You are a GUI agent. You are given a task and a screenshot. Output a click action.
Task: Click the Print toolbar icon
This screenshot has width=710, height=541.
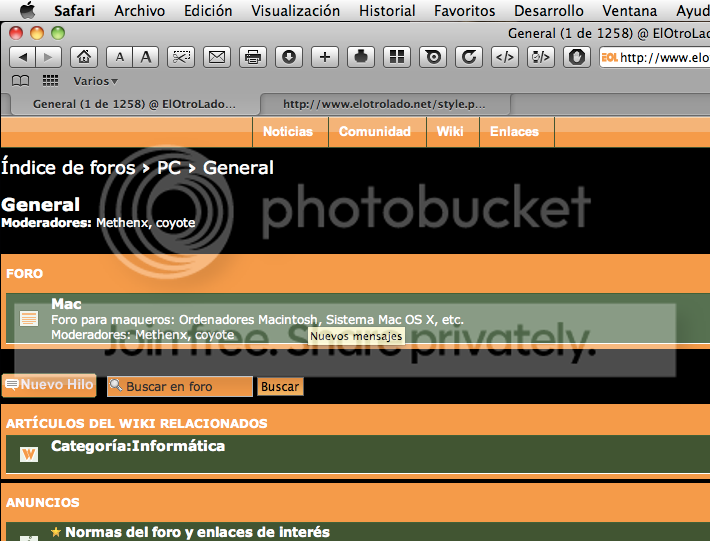coord(253,57)
